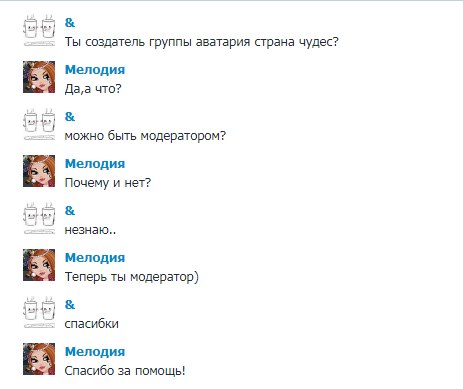Click mugs avatar beside 'незнаю..'
This screenshot has height=389, width=463.
coord(39,218)
